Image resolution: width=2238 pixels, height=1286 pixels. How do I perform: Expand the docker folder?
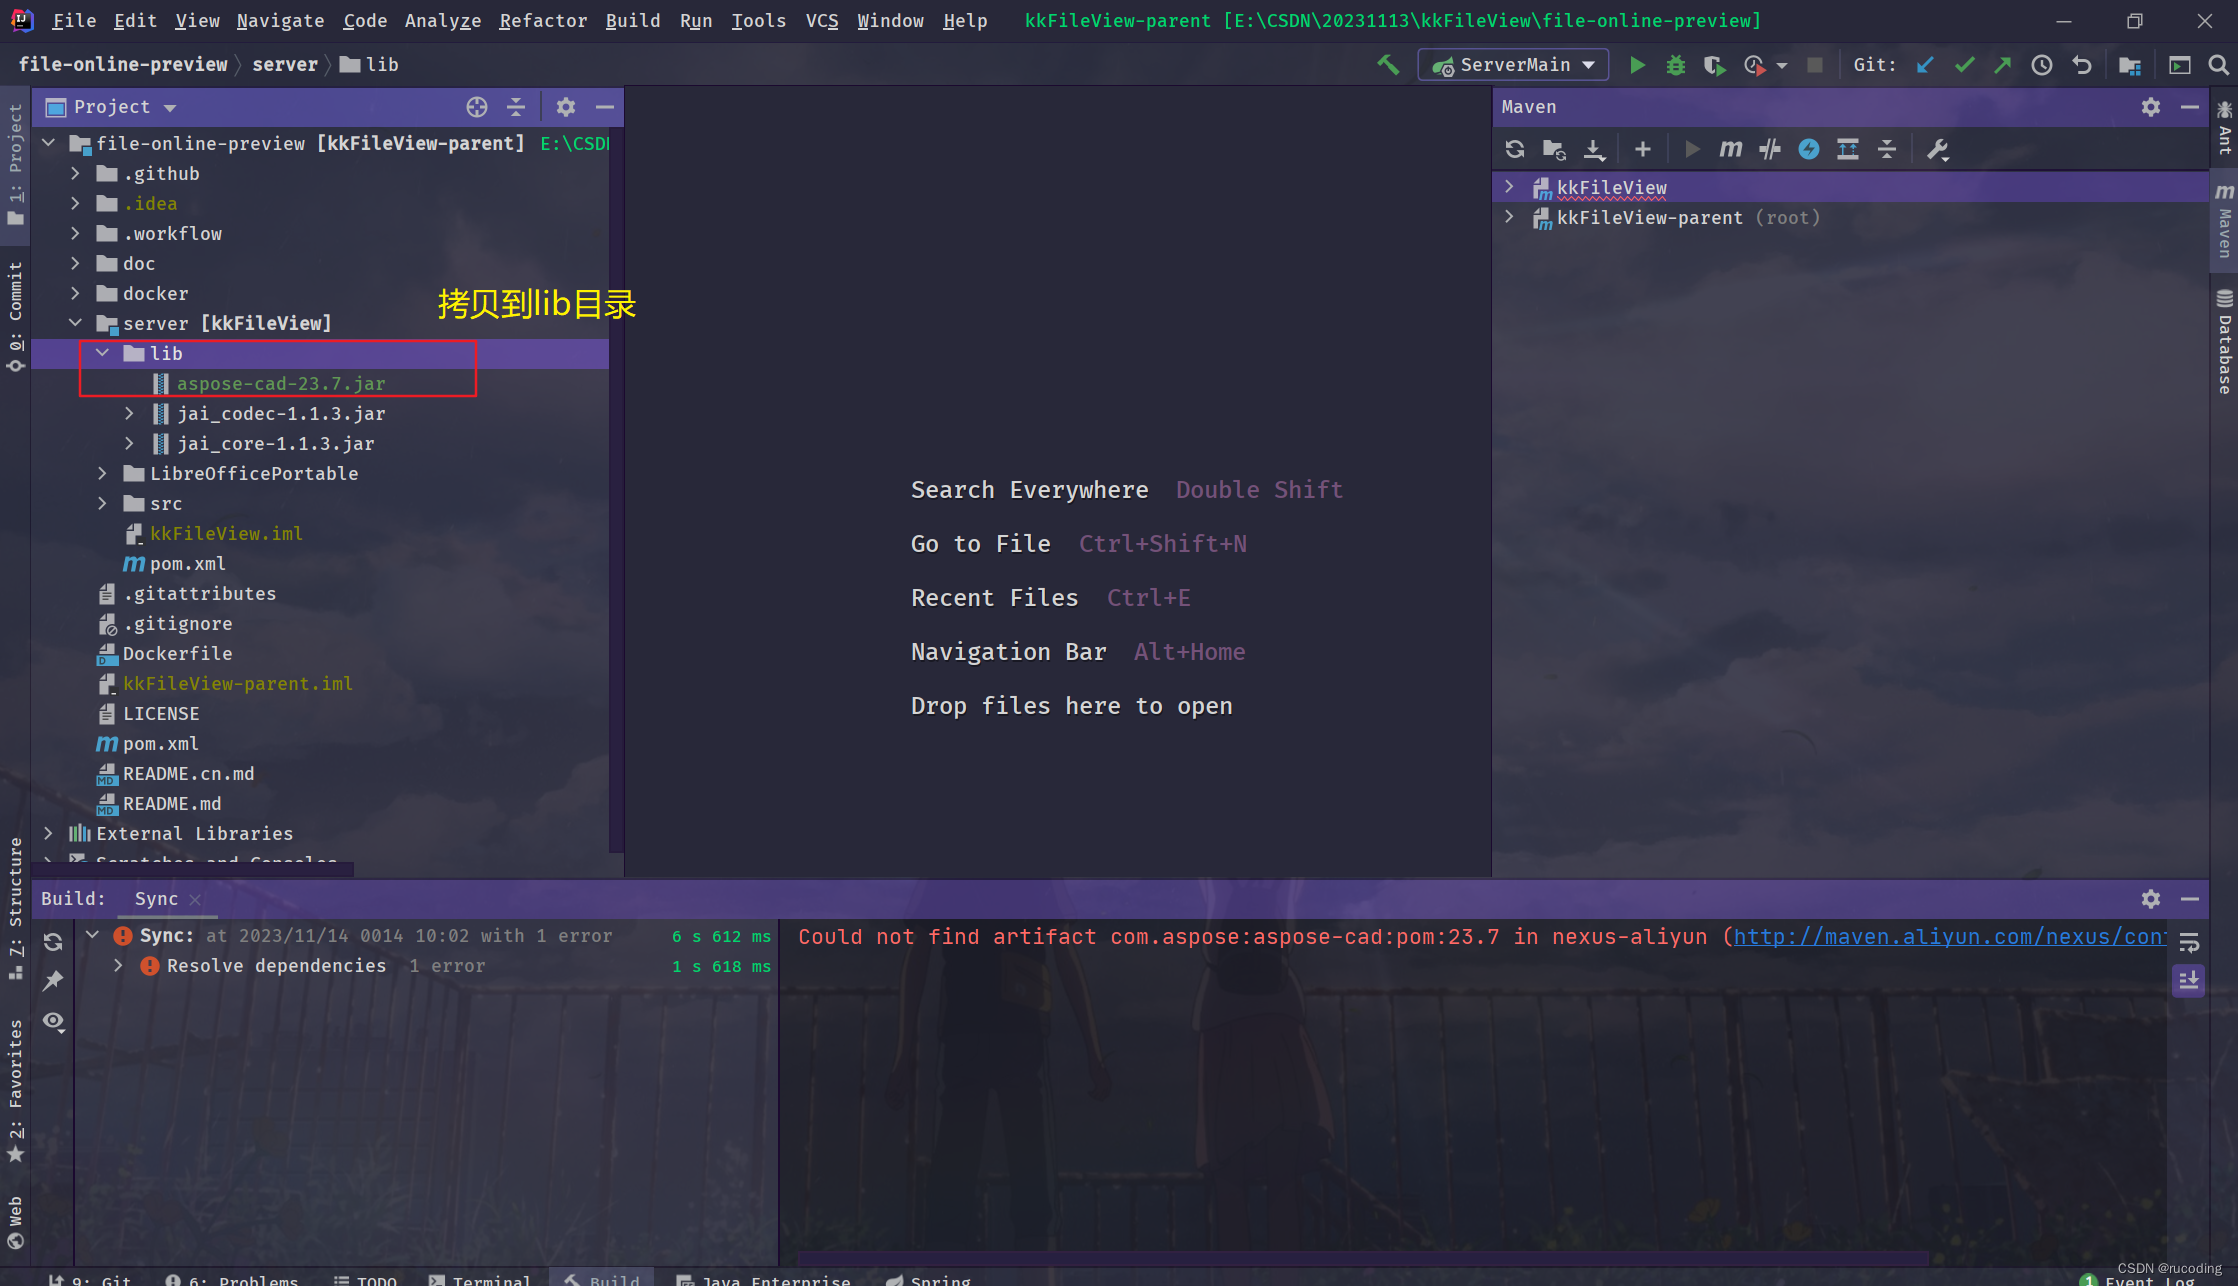click(x=75, y=293)
